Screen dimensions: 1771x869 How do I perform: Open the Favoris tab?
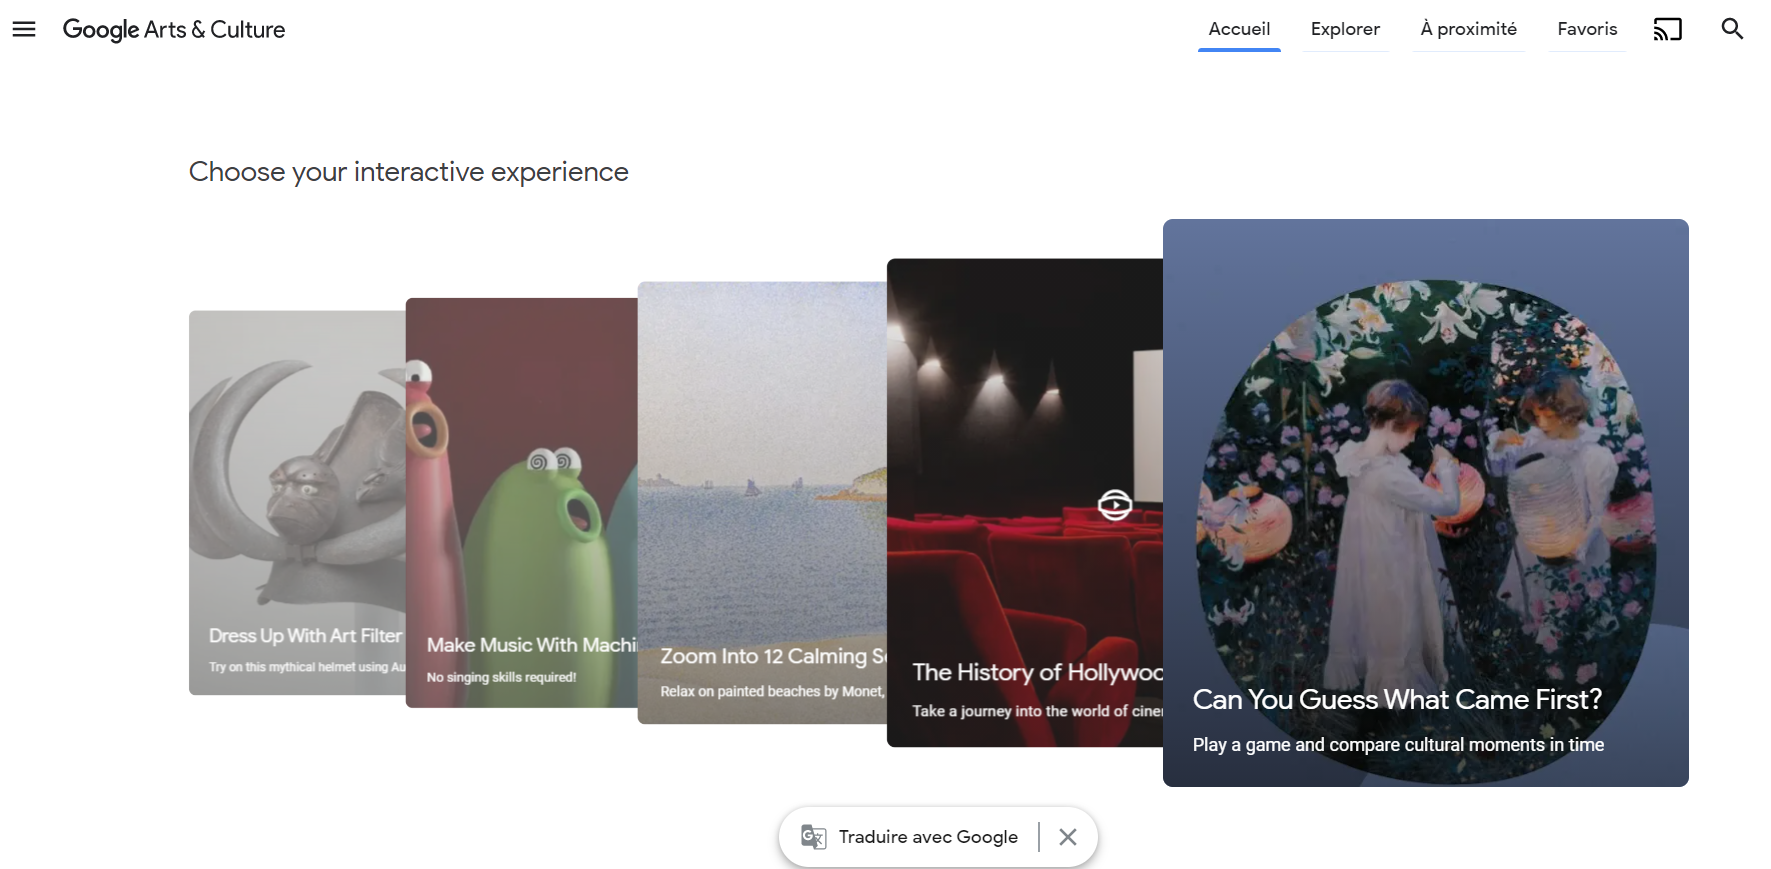(1587, 29)
